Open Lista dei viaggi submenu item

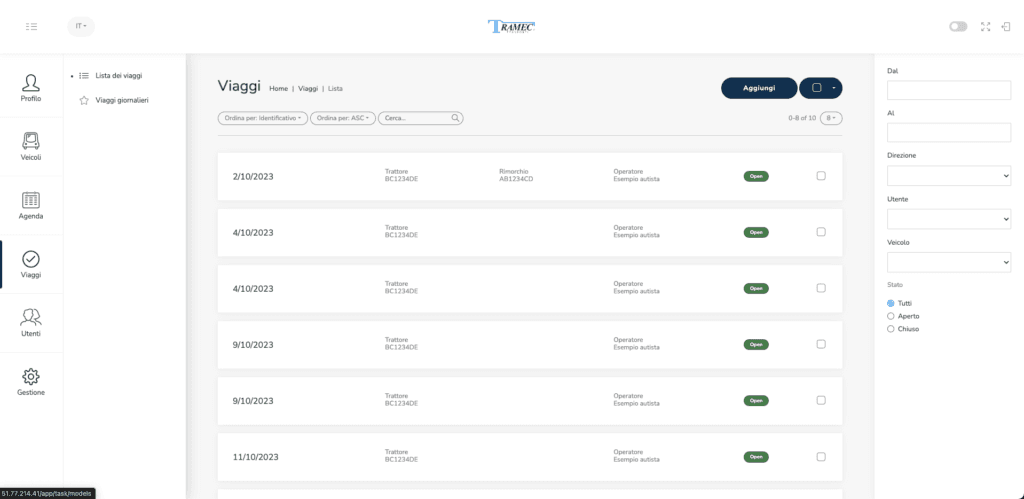(x=119, y=76)
